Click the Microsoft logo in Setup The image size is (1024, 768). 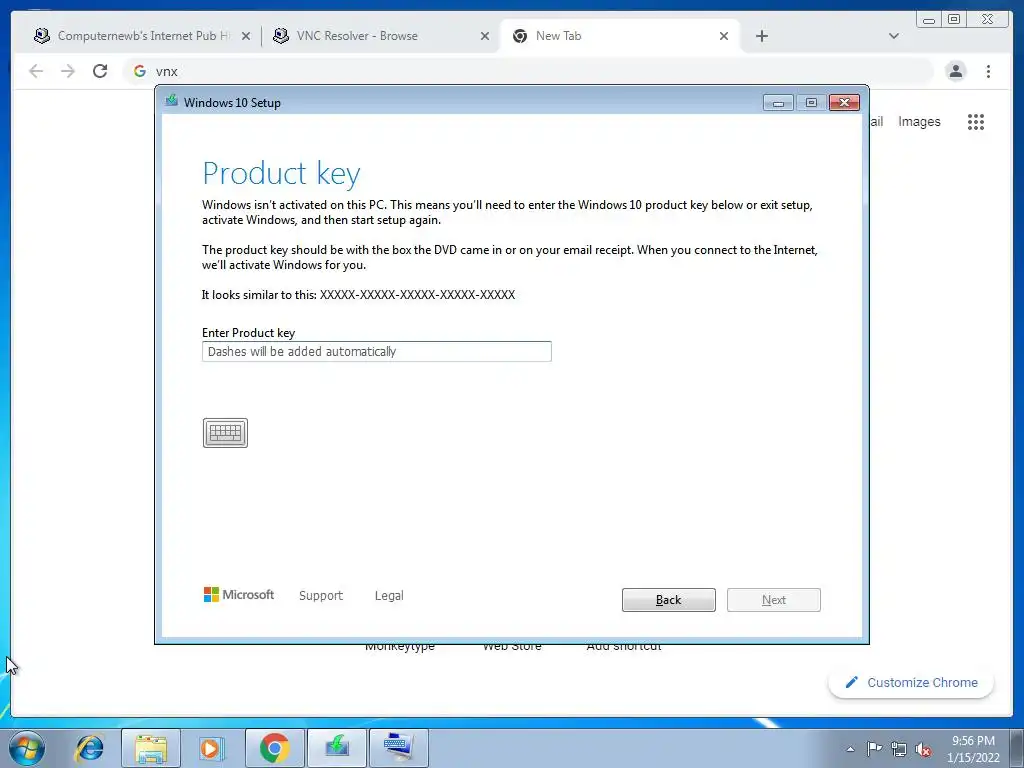click(x=239, y=595)
